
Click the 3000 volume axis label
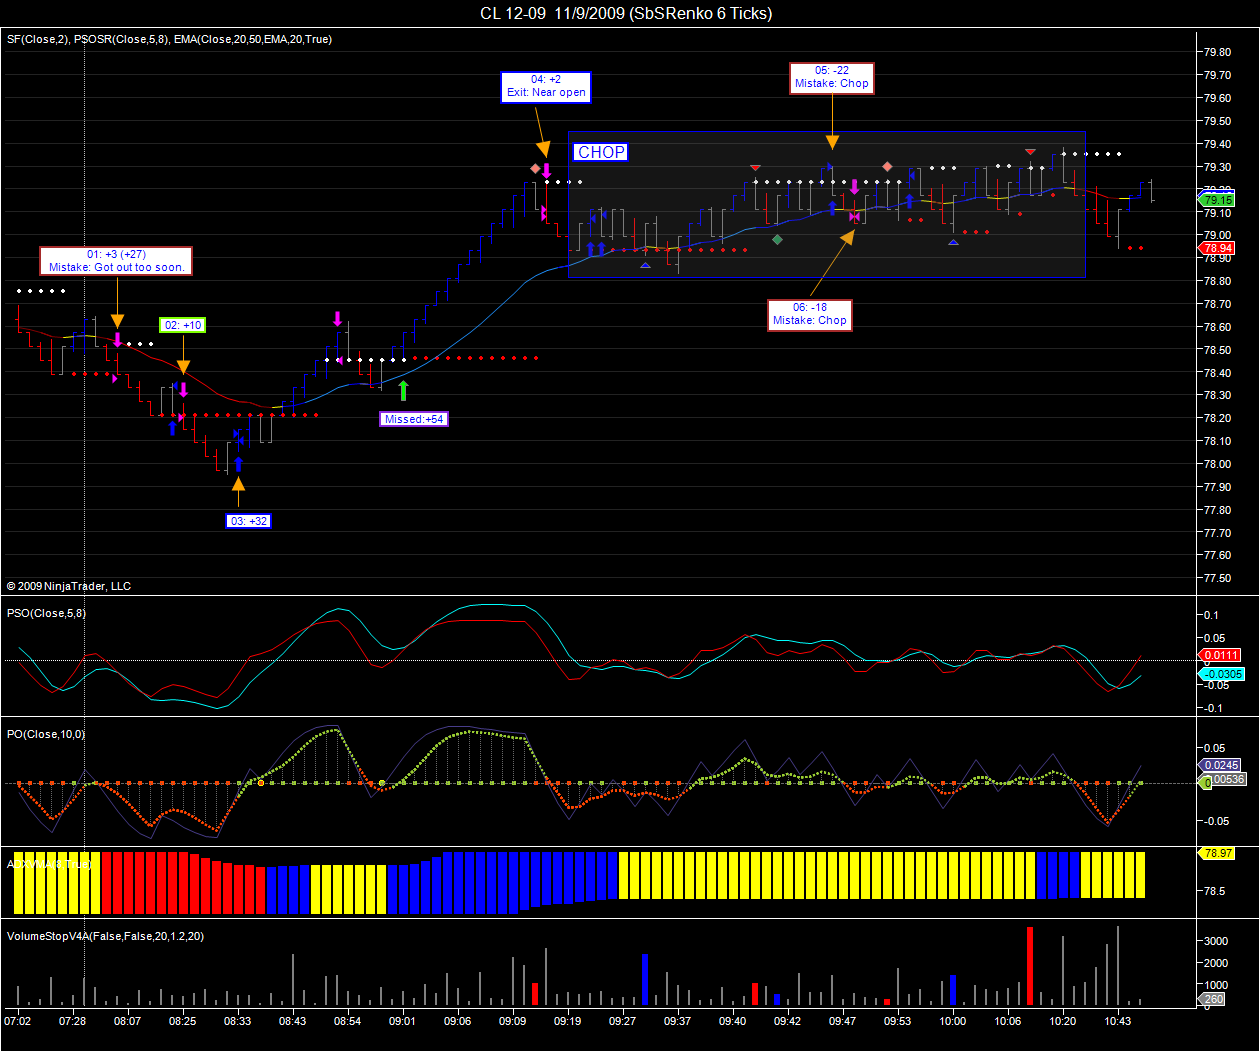[1216, 941]
